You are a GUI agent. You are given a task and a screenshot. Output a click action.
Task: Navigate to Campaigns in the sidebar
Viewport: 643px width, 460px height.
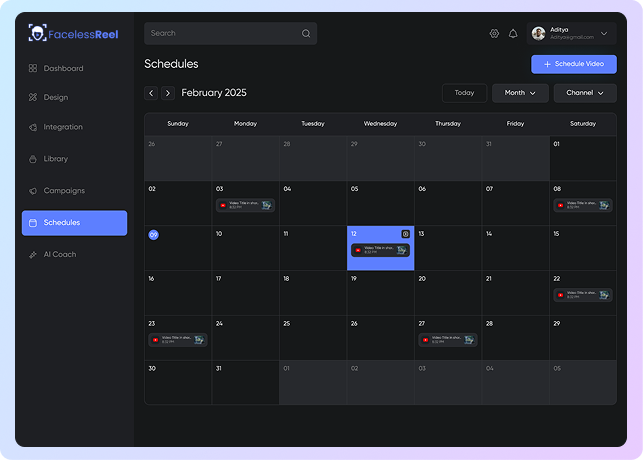pyautogui.click(x=64, y=191)
